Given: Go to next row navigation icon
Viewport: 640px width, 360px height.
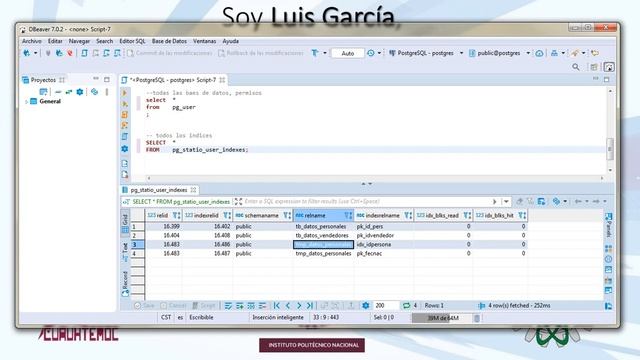Looking at the screenshot, I should pos(299,306).
